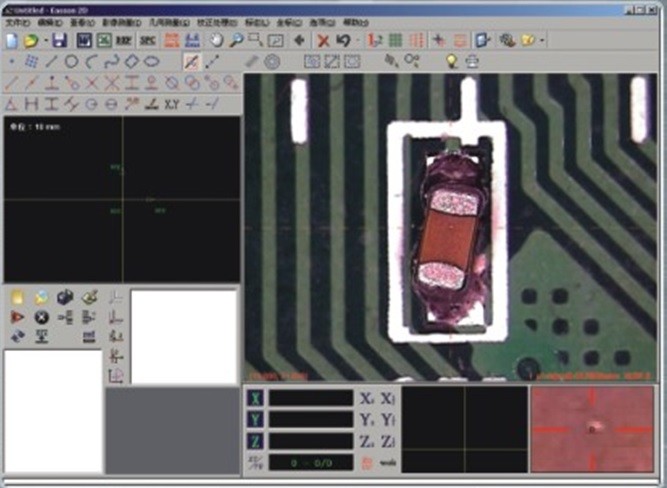Open the first menu in menu bar

click(17, 21)
